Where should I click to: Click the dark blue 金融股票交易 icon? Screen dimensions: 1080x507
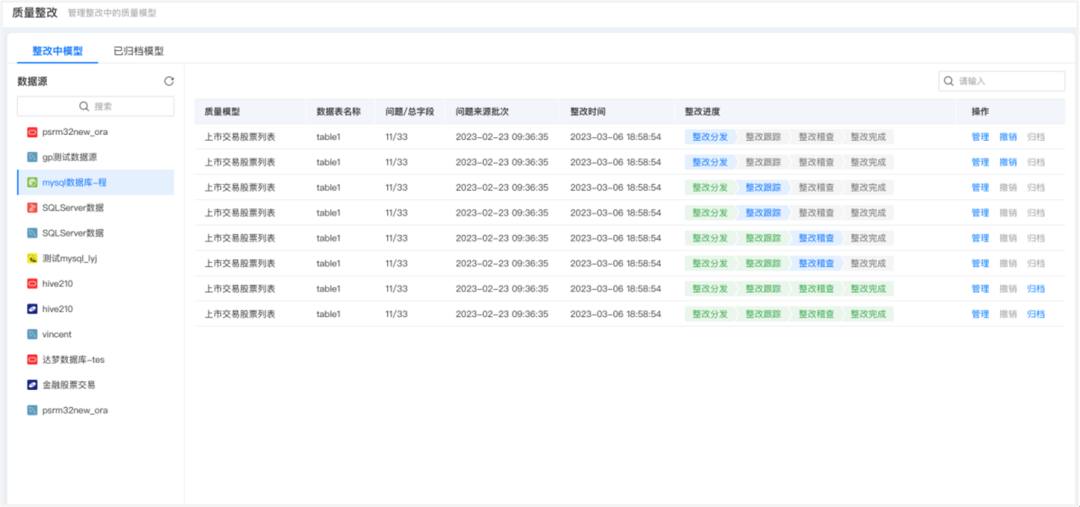click(x=32, y=385)
